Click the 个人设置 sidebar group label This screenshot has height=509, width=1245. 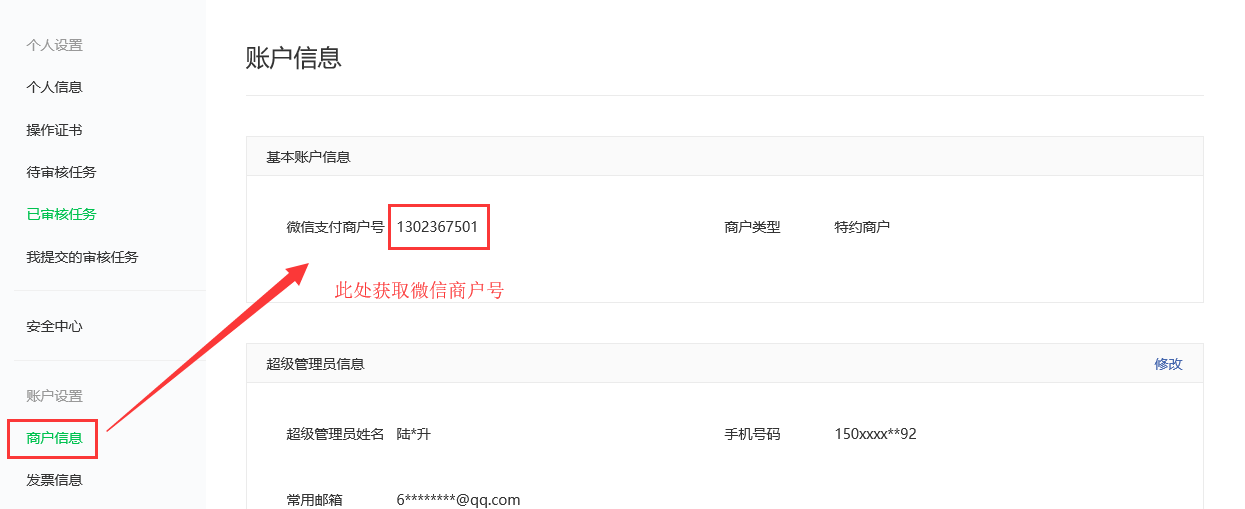pos(54,45)
